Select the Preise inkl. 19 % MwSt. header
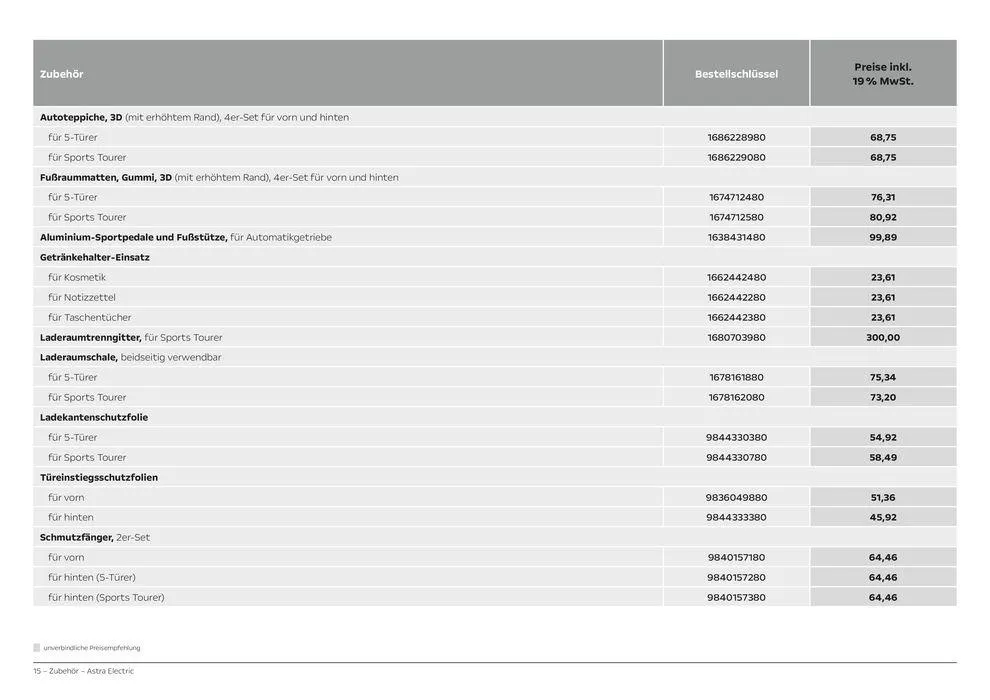Screen dimensions: 990x700 coord(883,74)
